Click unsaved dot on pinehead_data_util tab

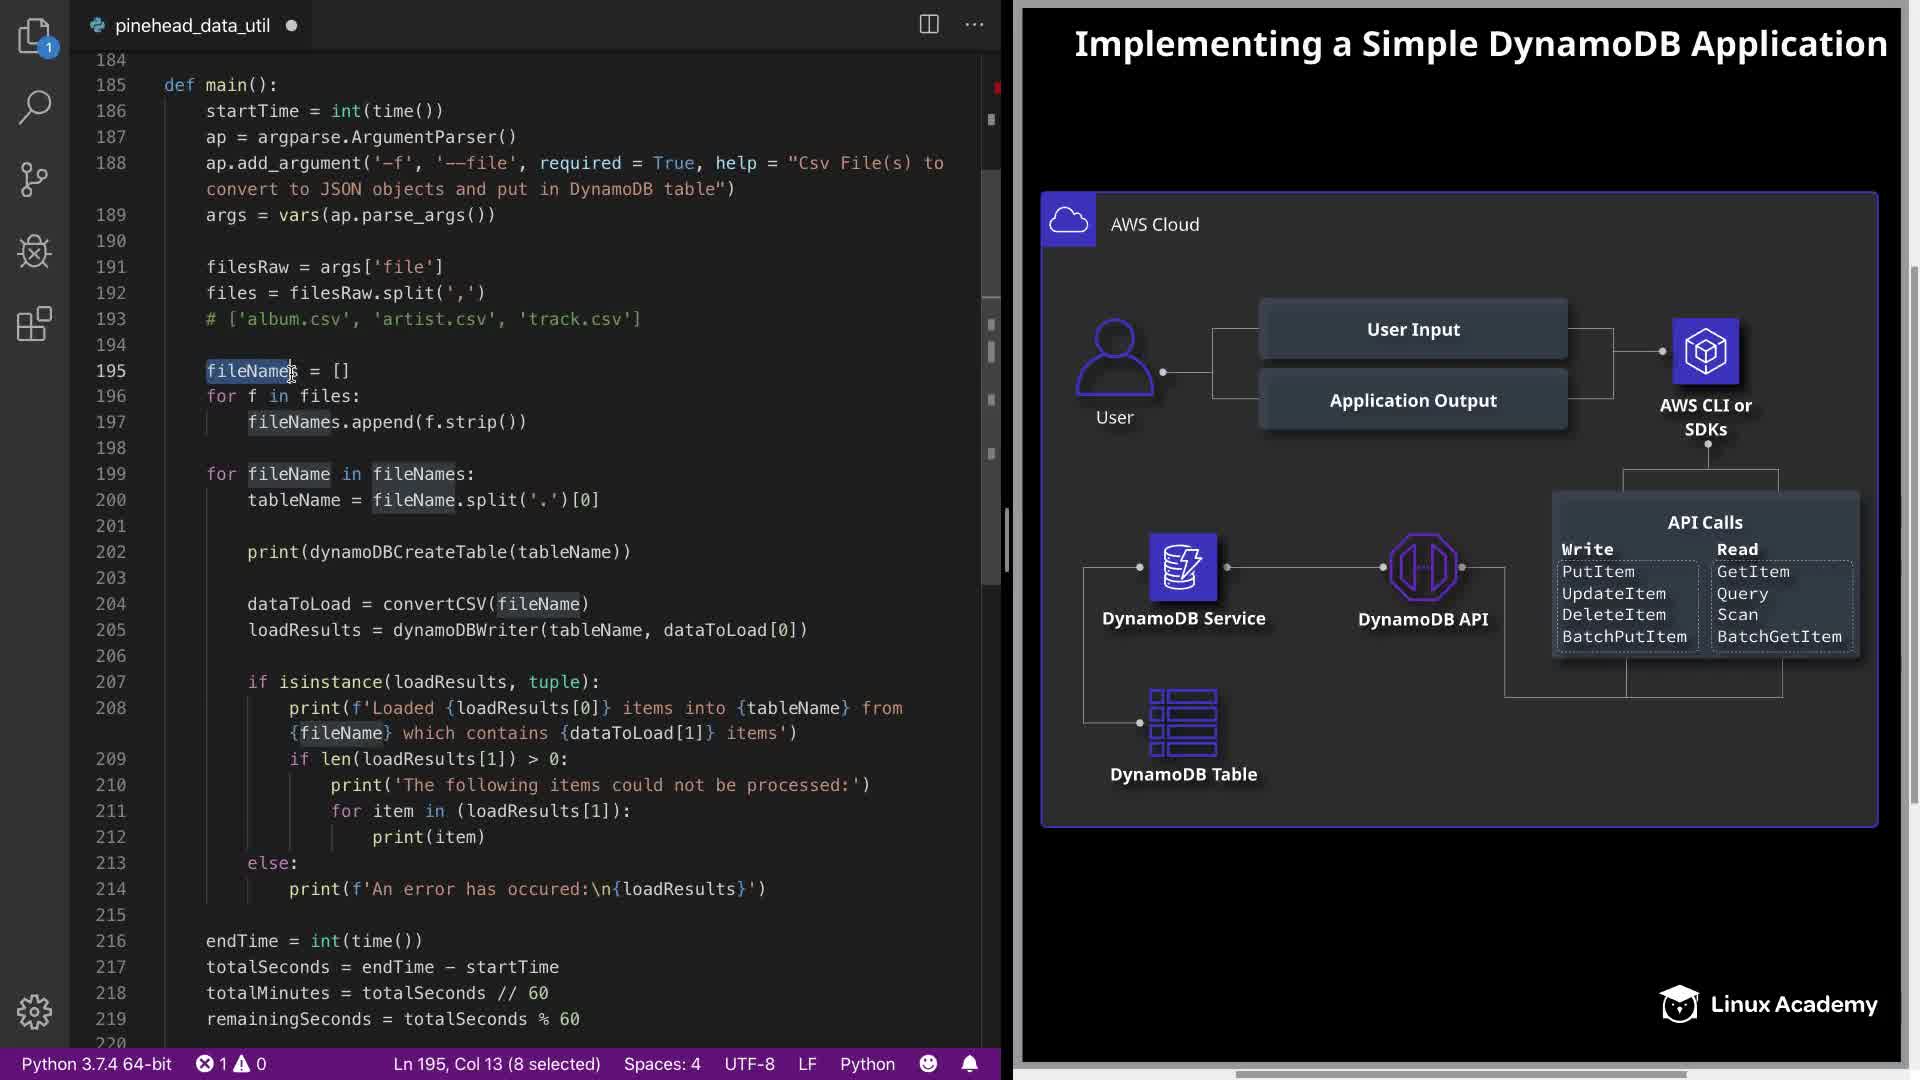point(292,26)
